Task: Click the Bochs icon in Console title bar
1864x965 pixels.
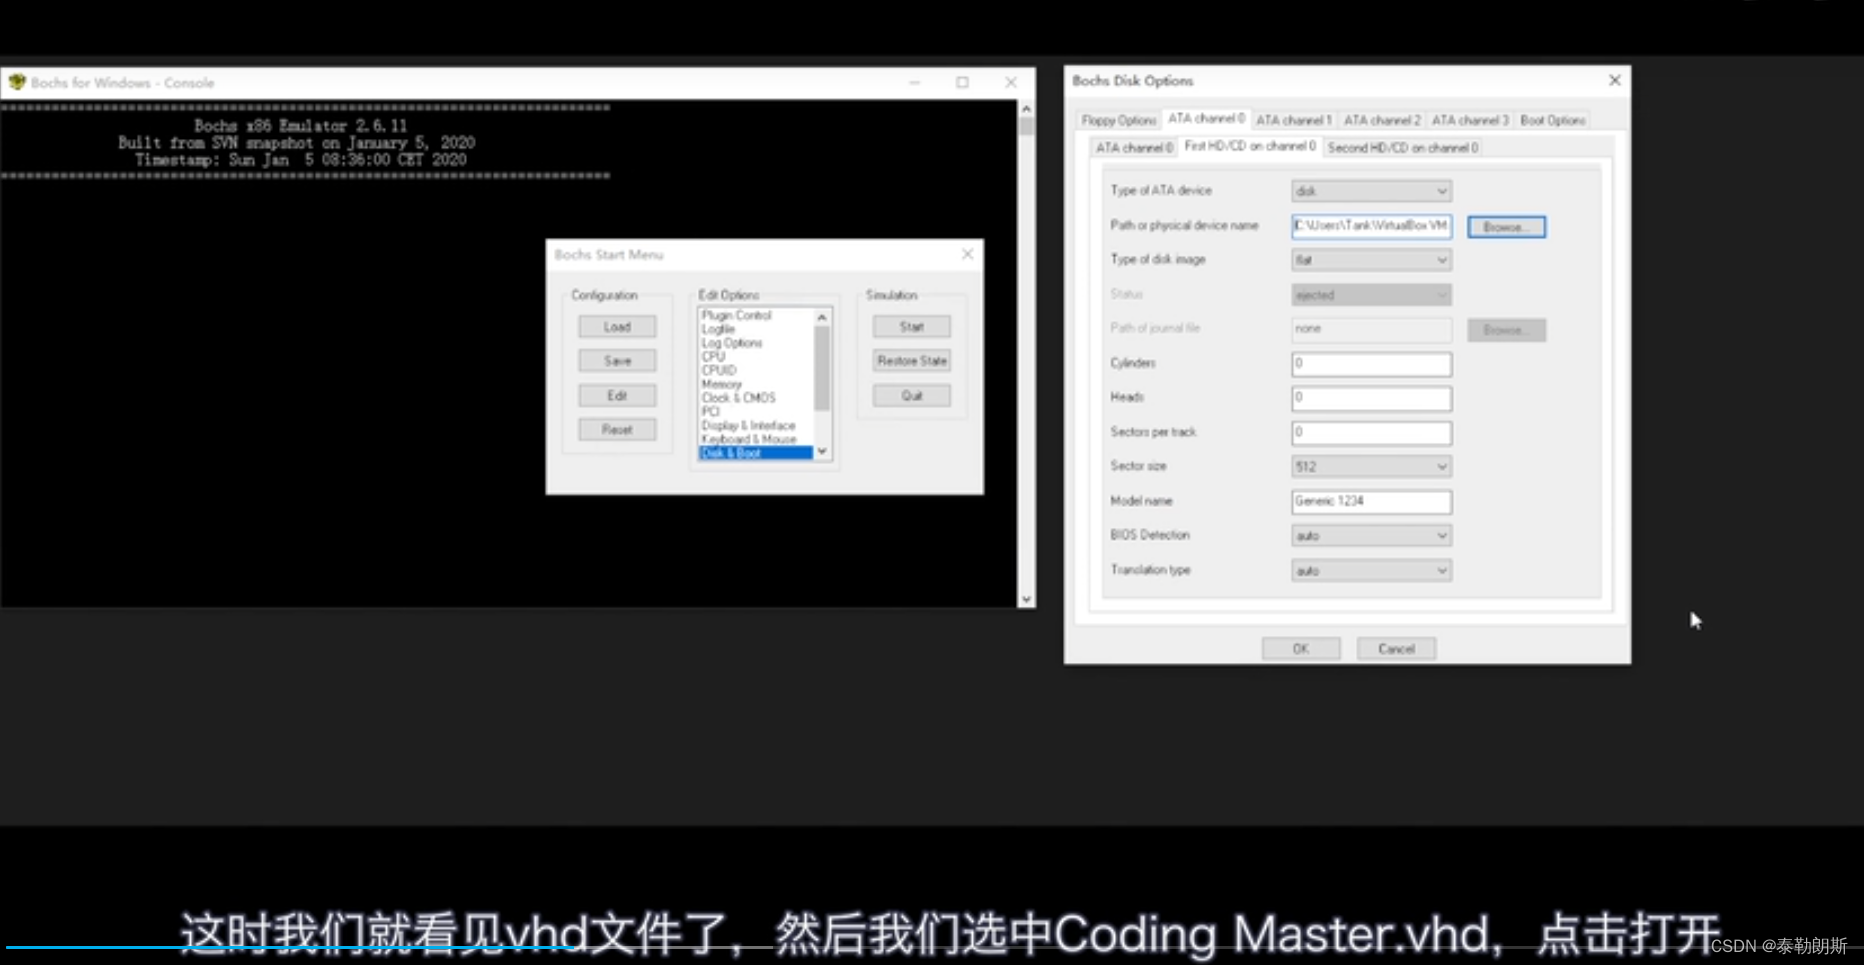Action: click(17, 82)
